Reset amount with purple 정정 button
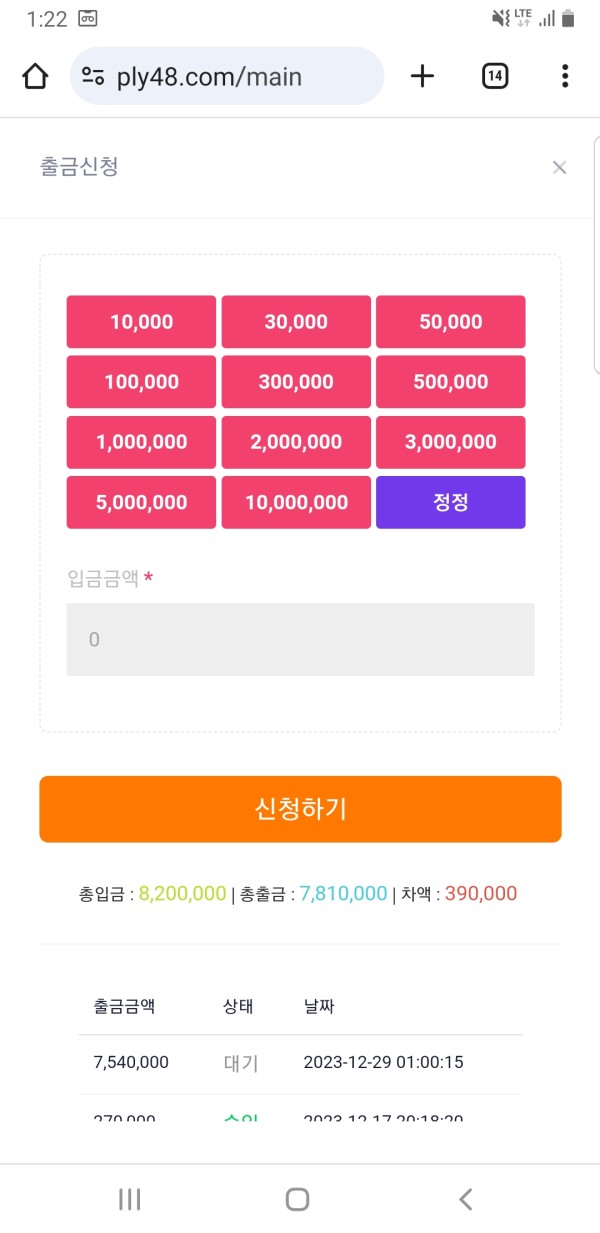 450,502
